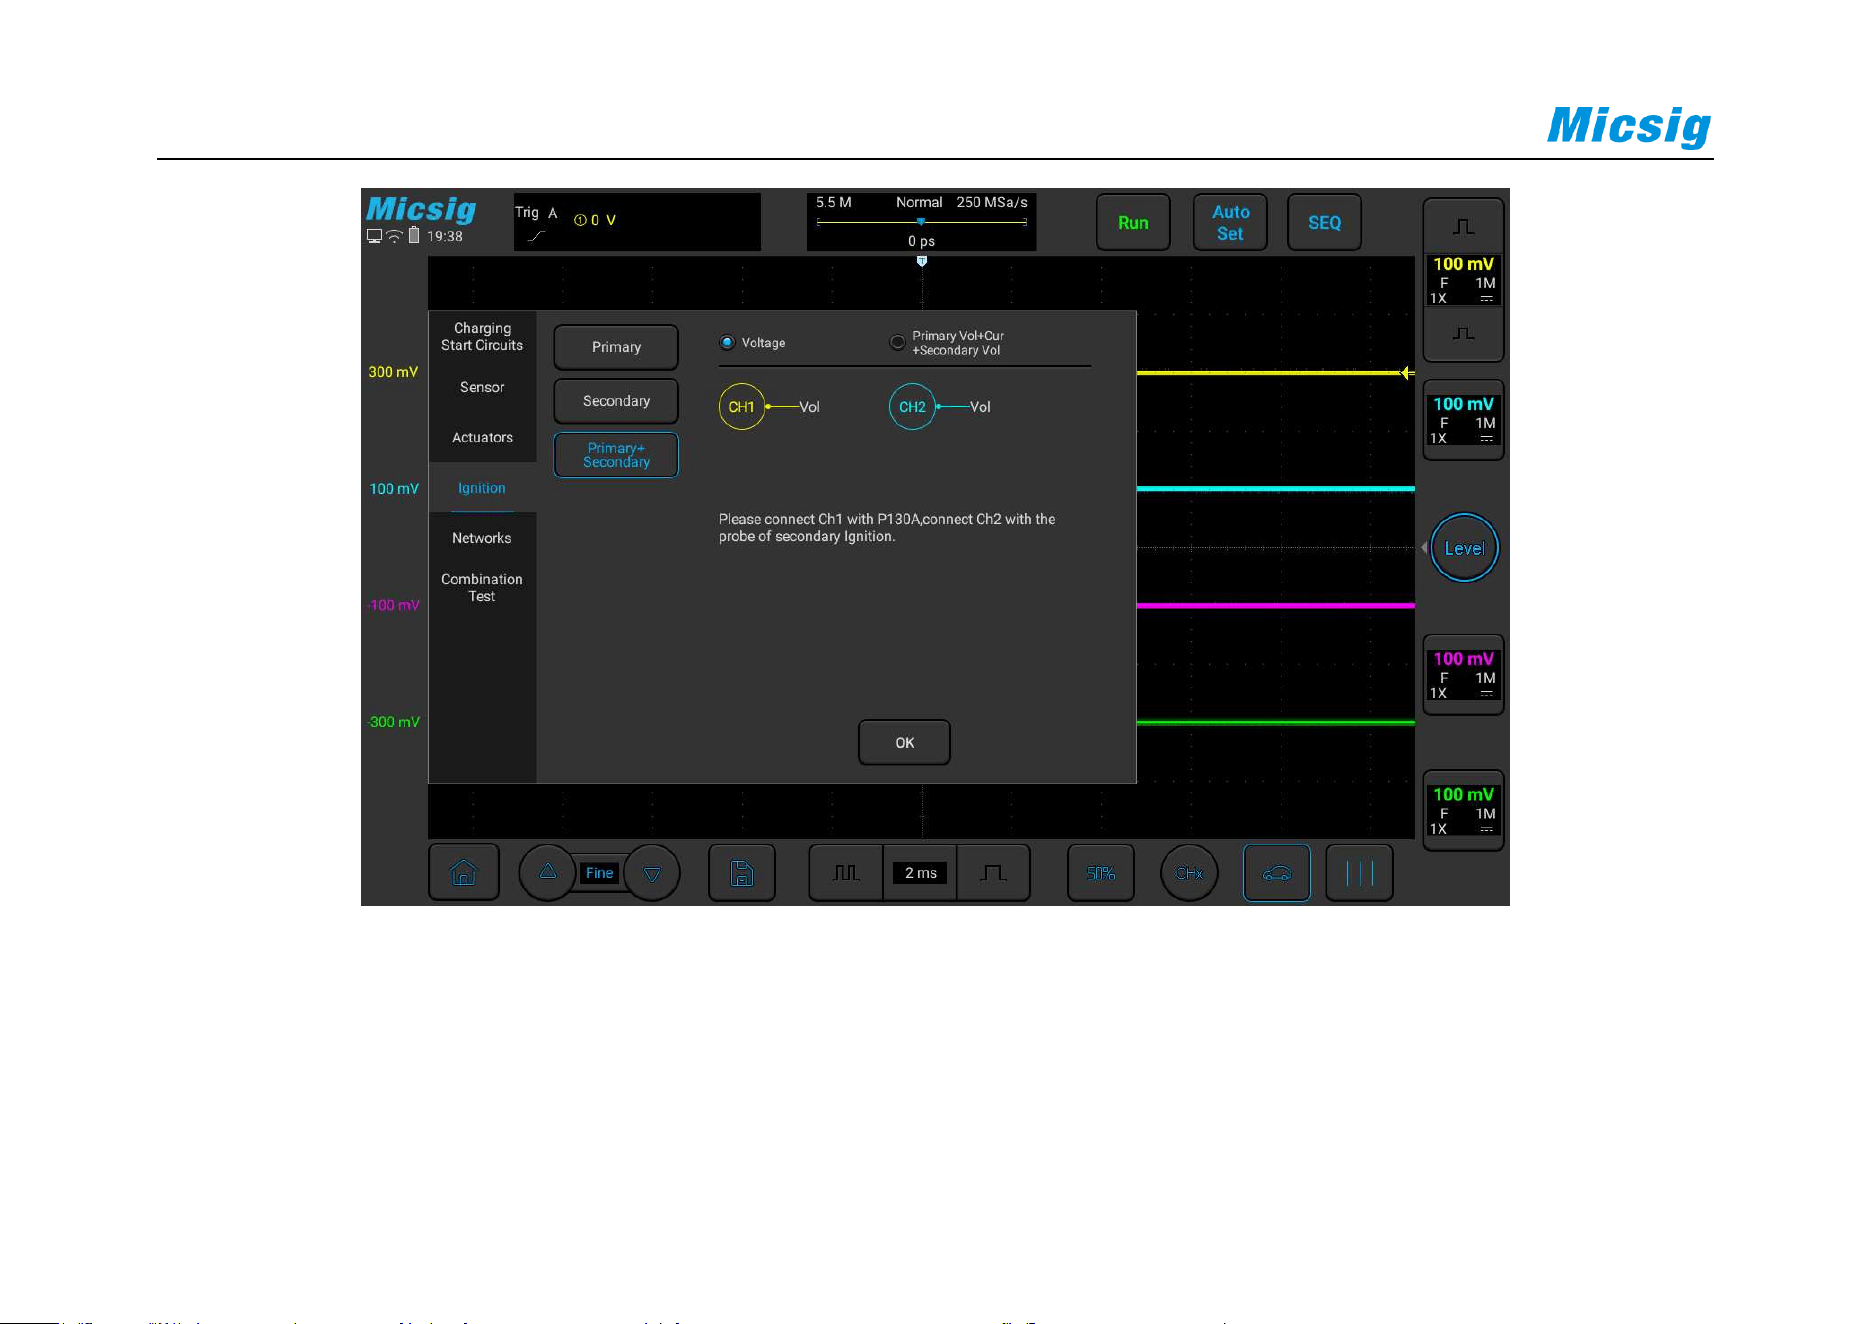
Task: Tap the 0 ps delay readout
Action: click(x=921, y=241)
